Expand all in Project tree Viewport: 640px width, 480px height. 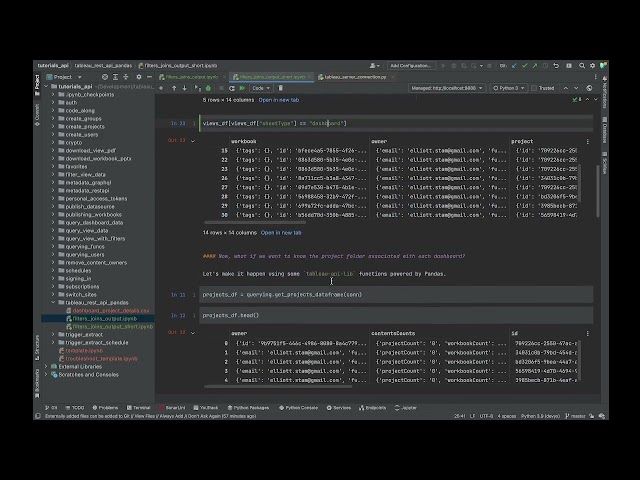click(115, 77)
